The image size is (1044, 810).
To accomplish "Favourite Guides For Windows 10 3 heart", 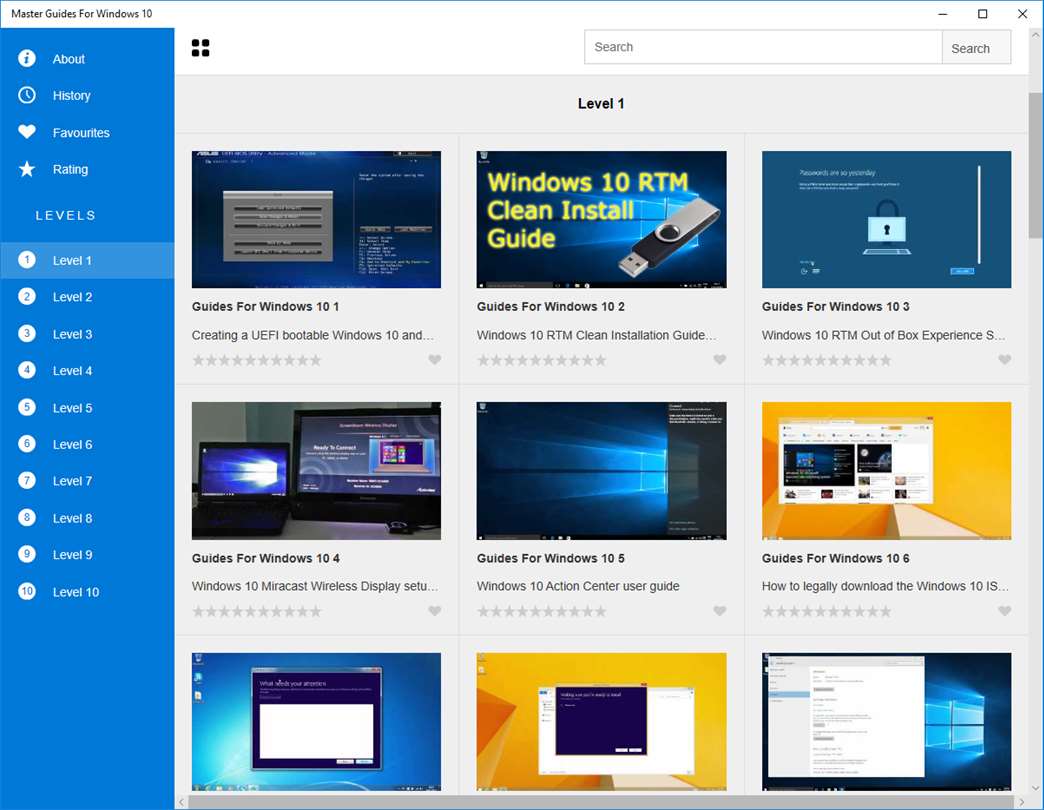I will point(1005,360).
